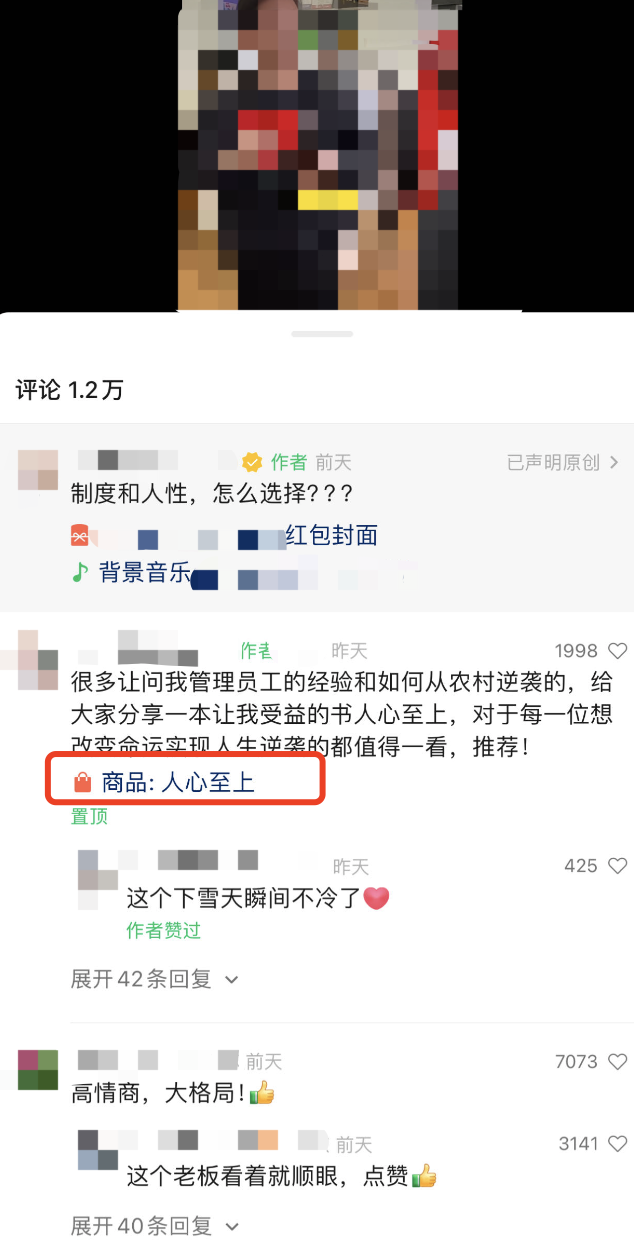This screenshot has width=634, height=1240.
Task: Open the 已声明原创 chevron
Action: coord(614,462)
